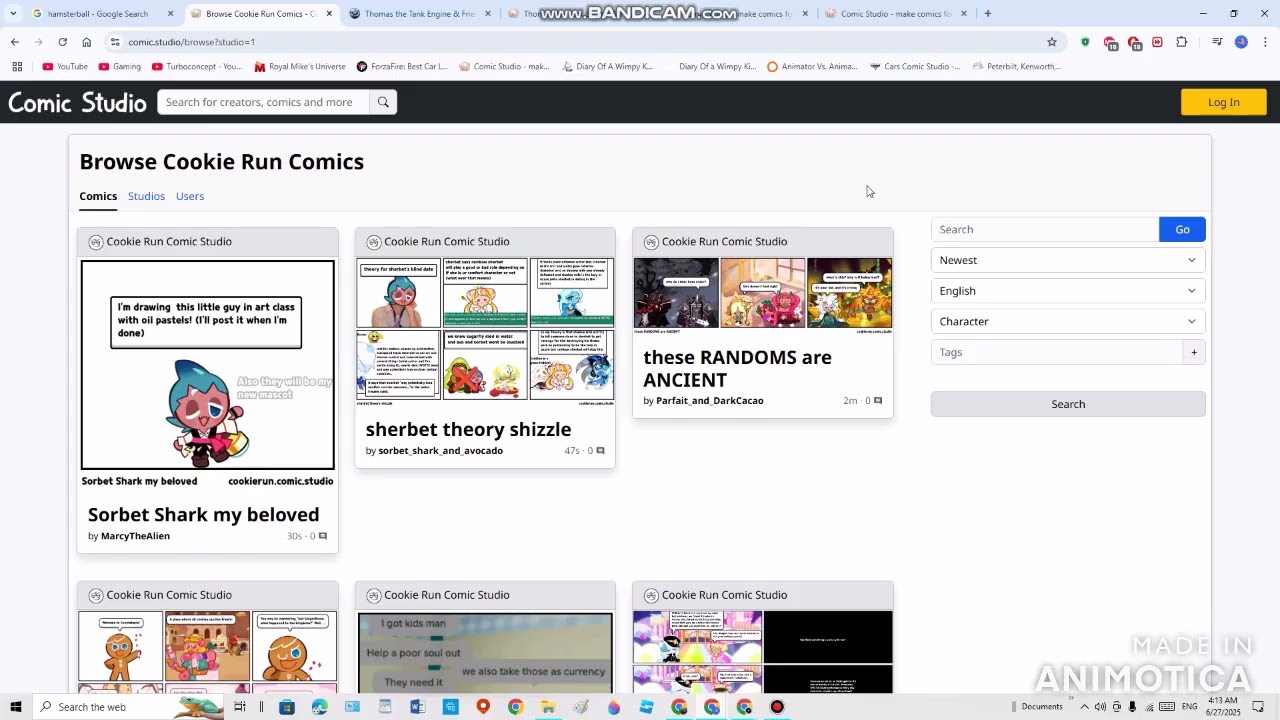Open the MarcyTheAlien author link
Viewport: 1280px width, 720px height.
click(135, 536)
